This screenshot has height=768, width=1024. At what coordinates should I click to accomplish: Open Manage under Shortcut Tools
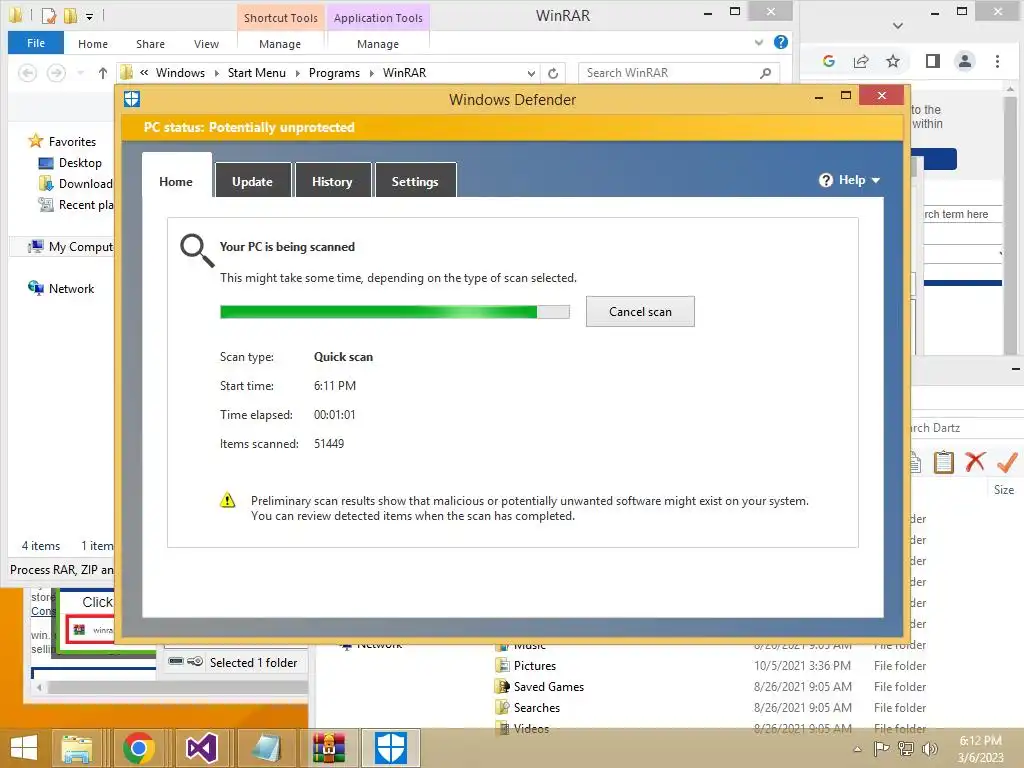[x=280, y=44]
